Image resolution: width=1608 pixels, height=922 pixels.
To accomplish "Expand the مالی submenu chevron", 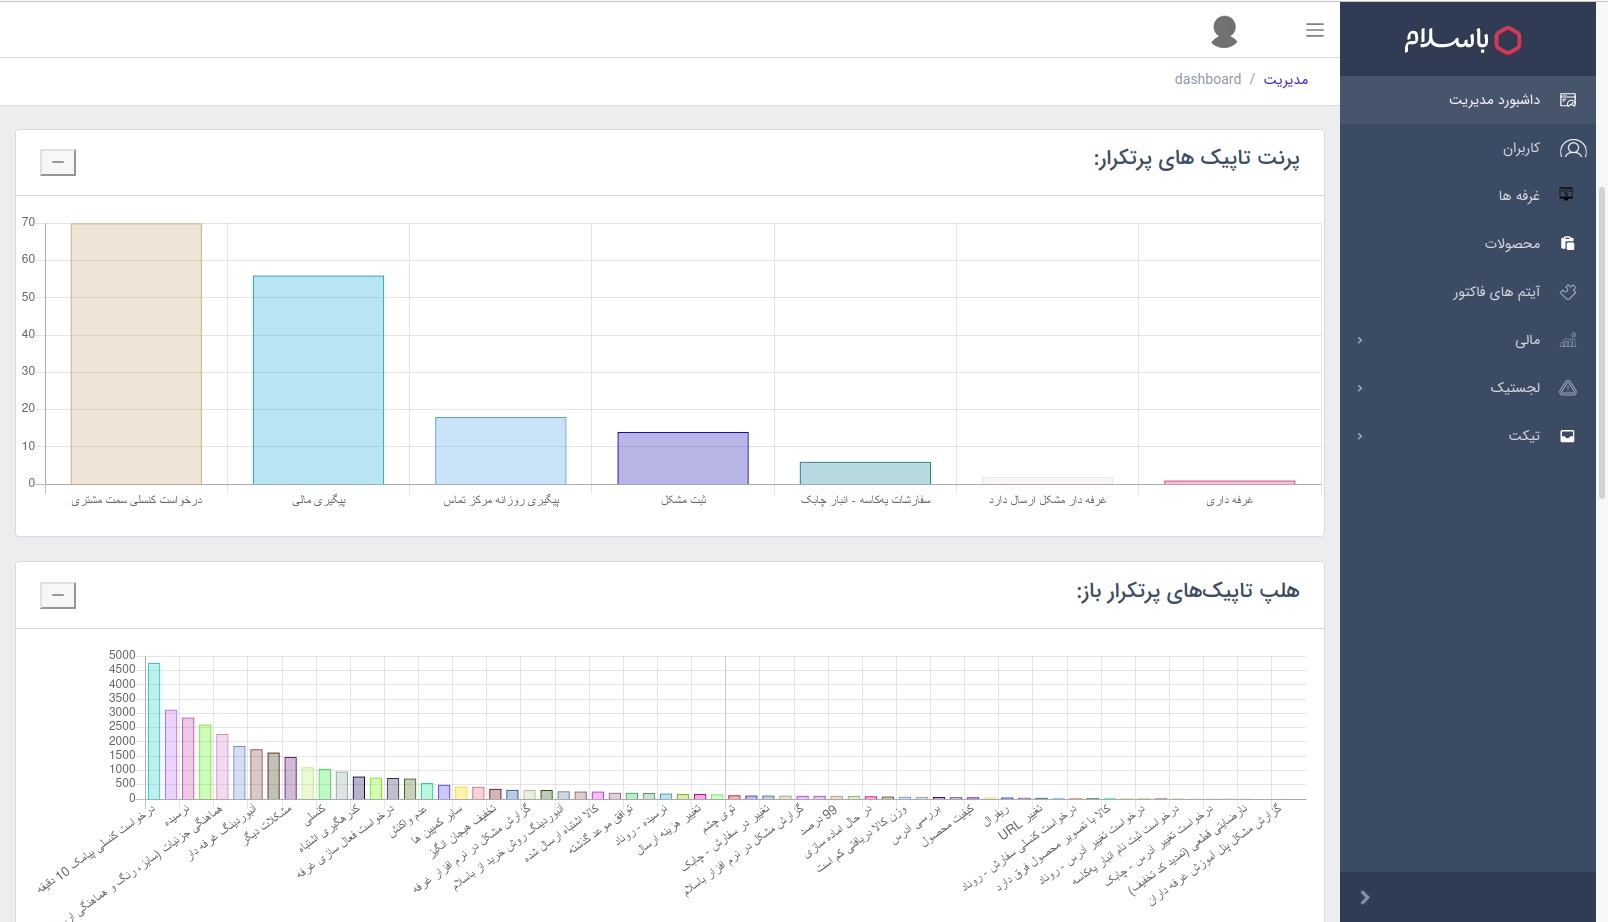I will tap(1360, 340).
